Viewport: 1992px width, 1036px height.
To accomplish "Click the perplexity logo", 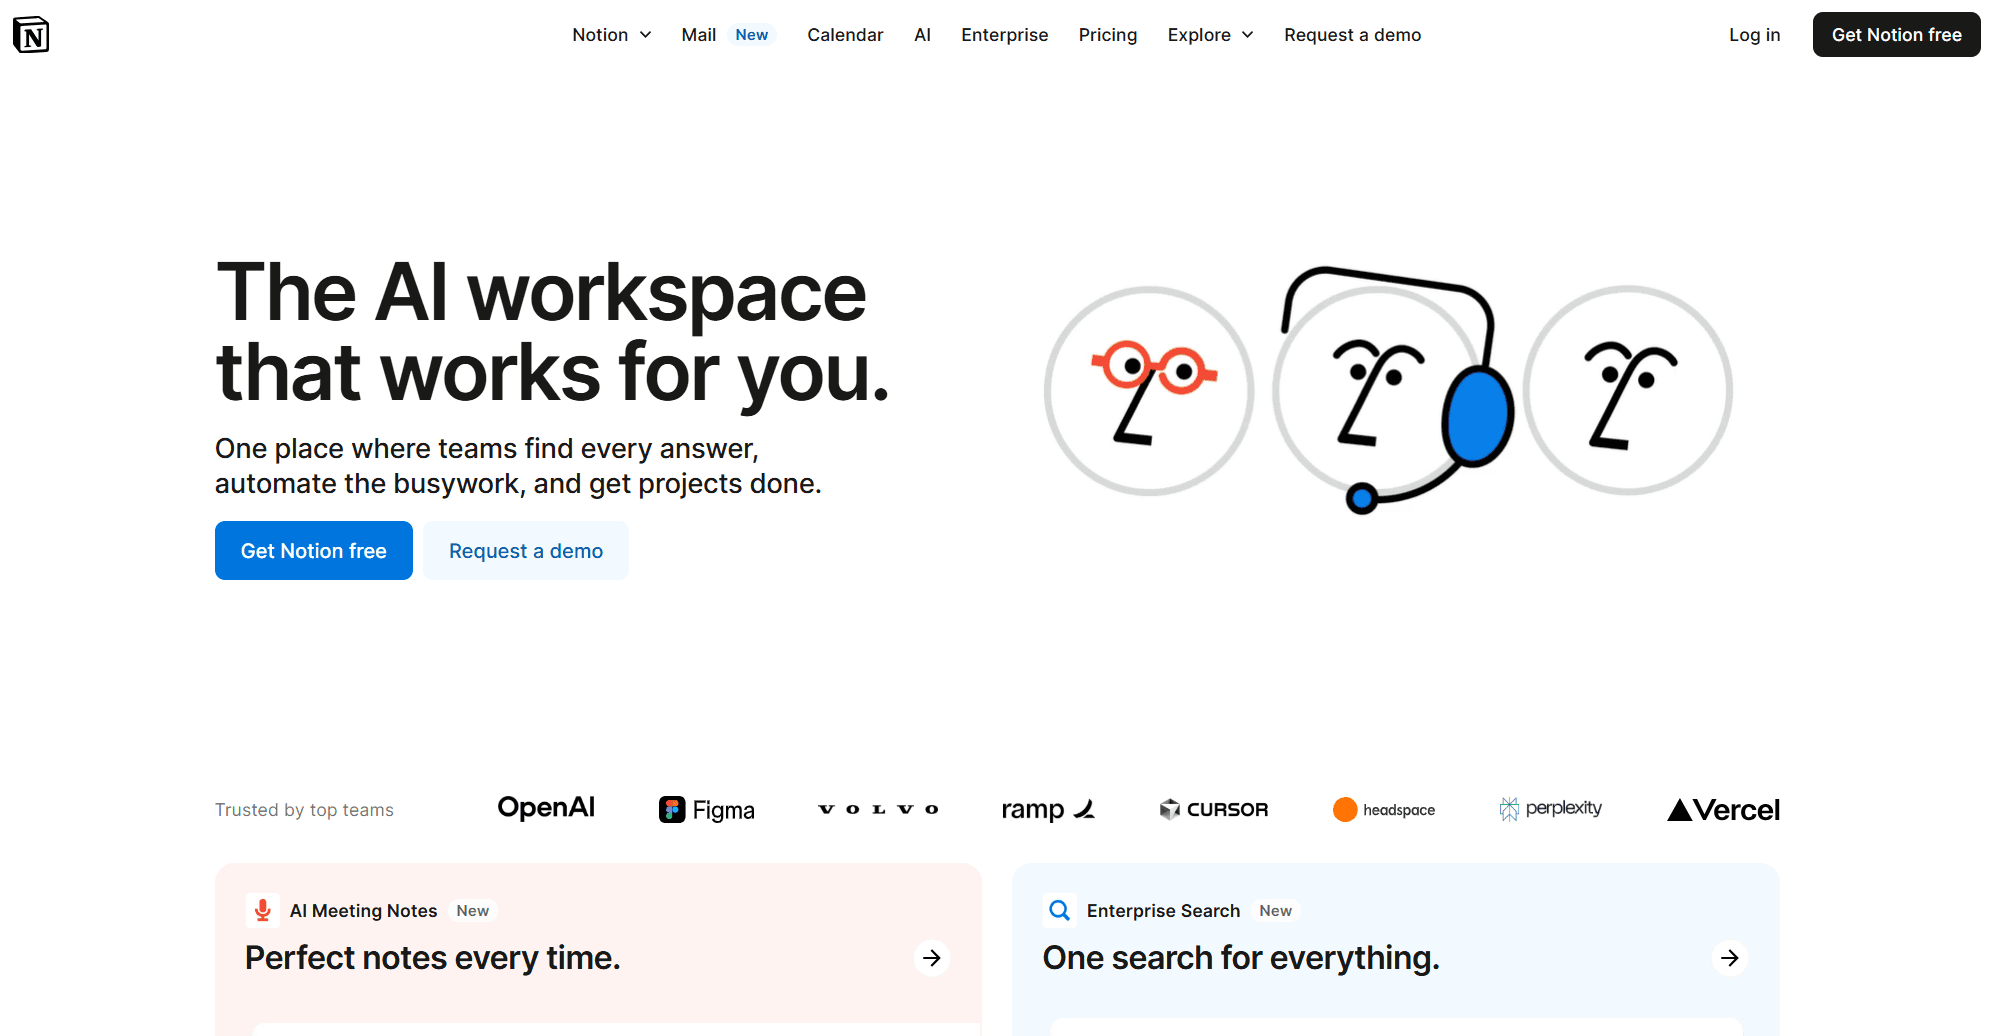I will click(1550, 809).
